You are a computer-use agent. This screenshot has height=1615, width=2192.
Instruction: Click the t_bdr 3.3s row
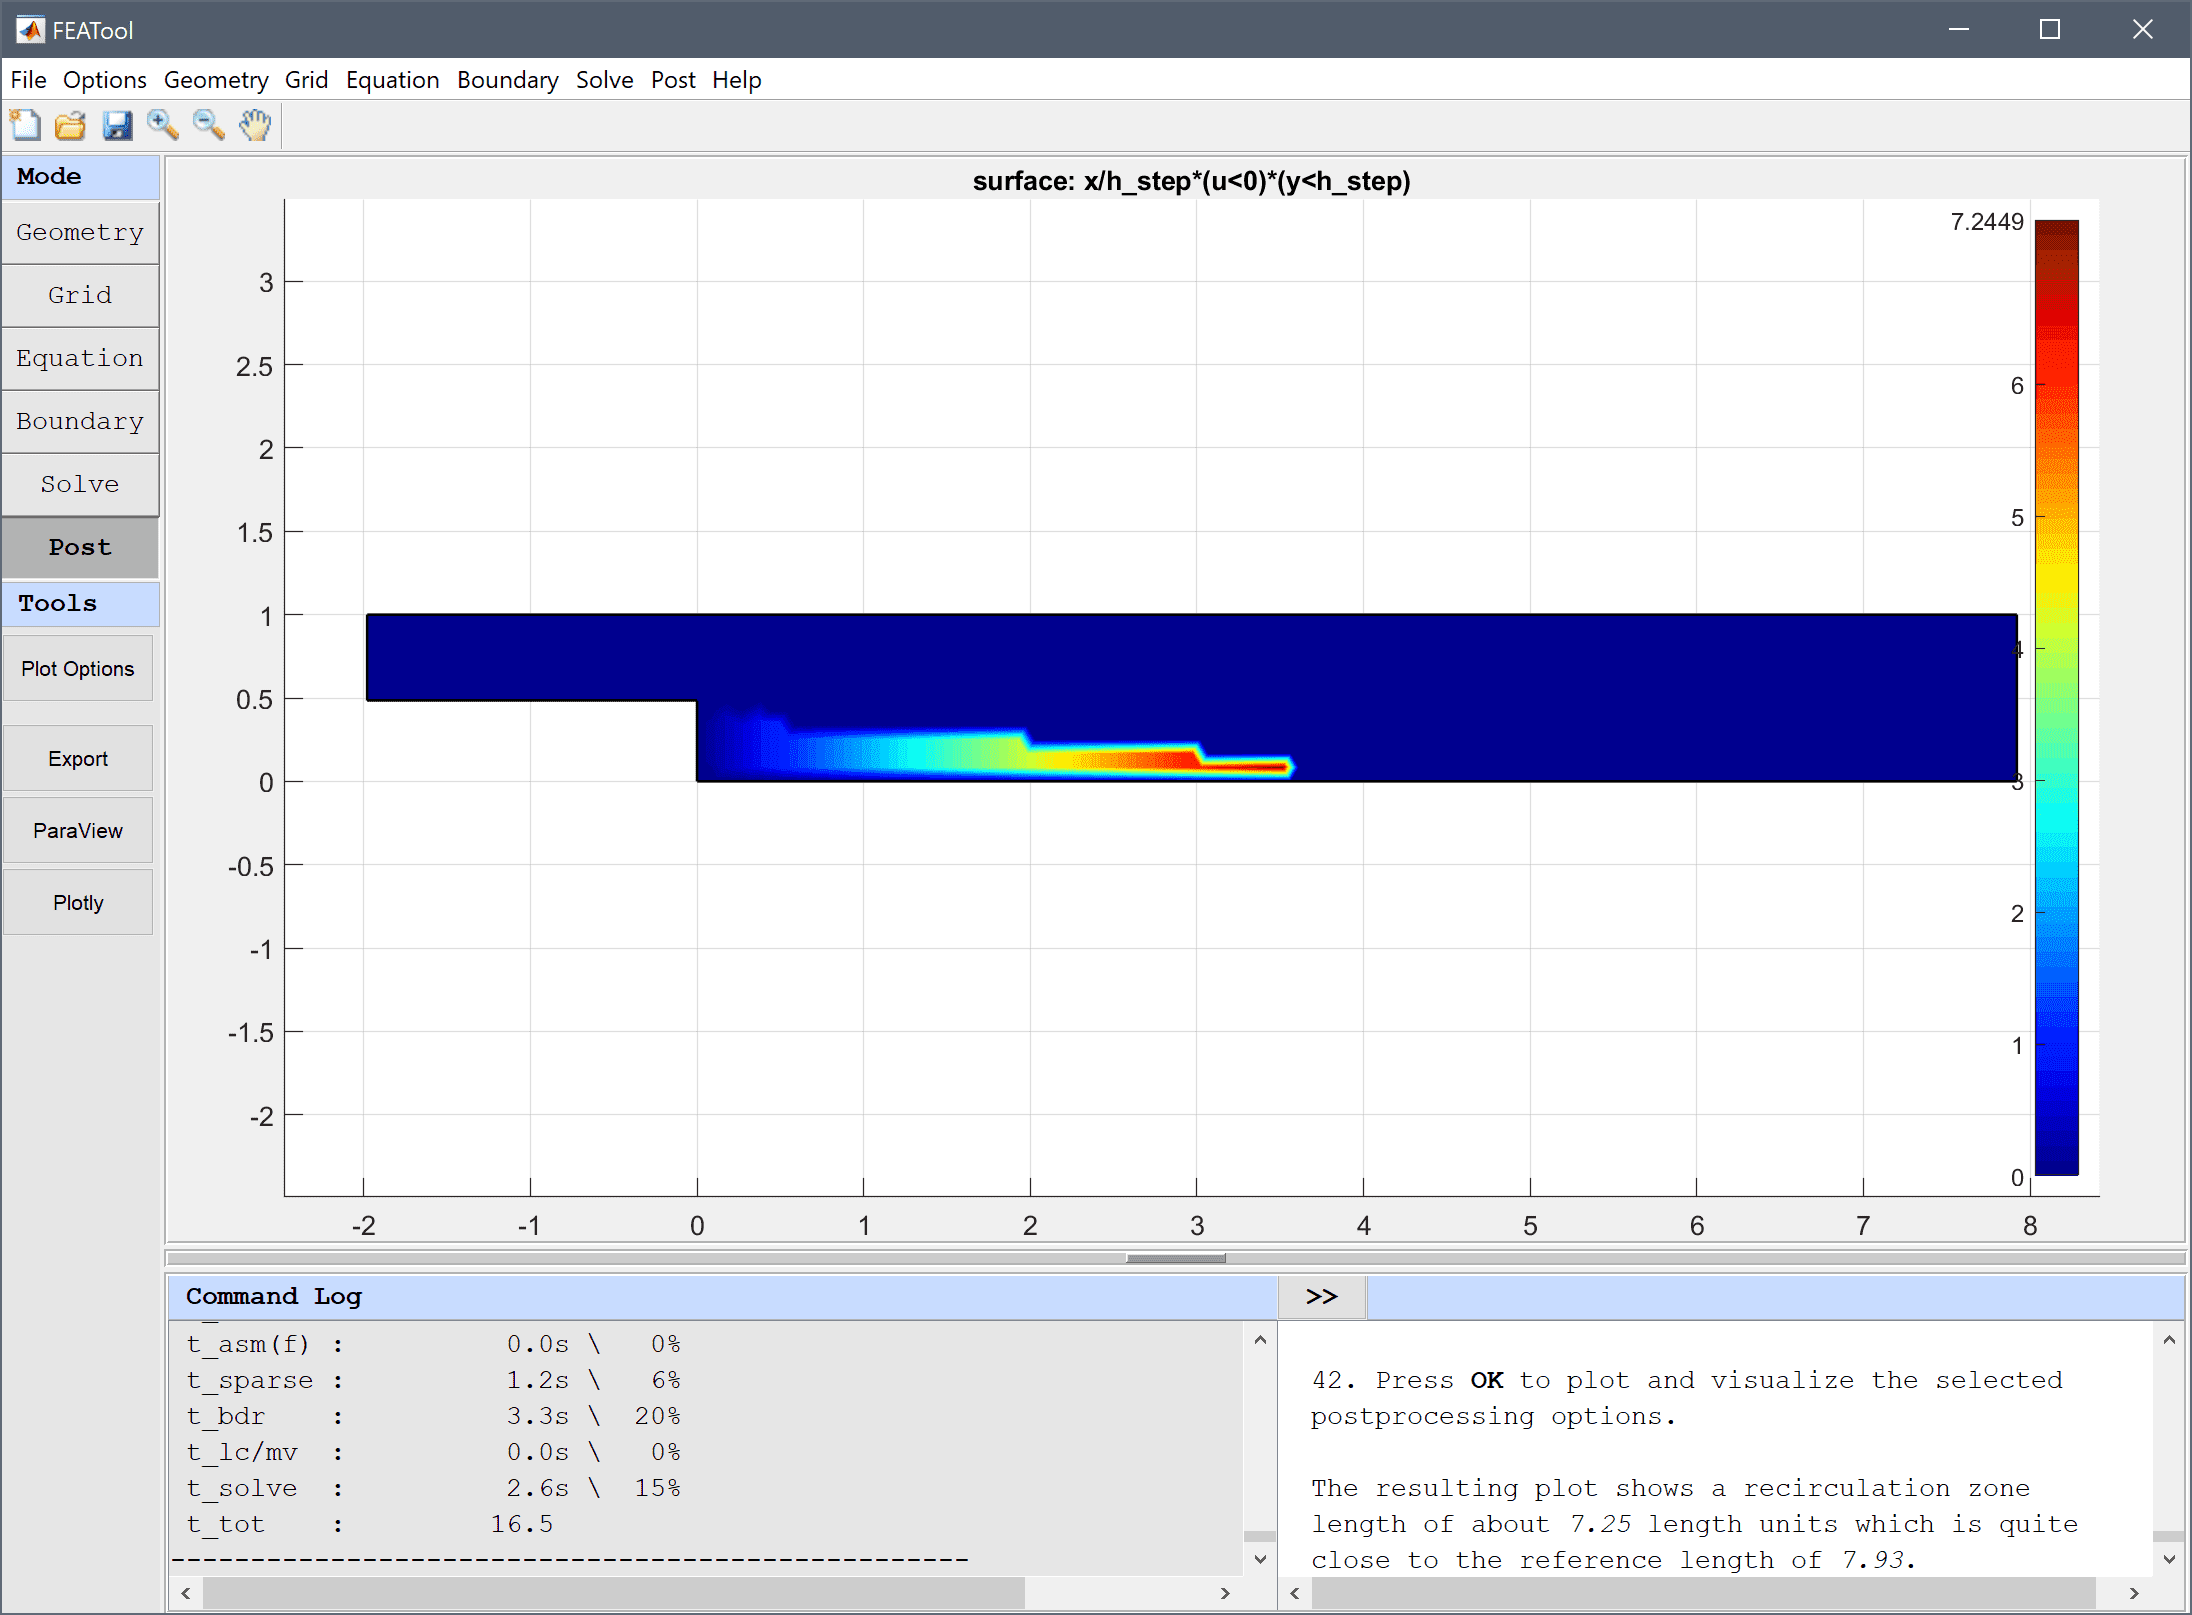coord(433,1416)
